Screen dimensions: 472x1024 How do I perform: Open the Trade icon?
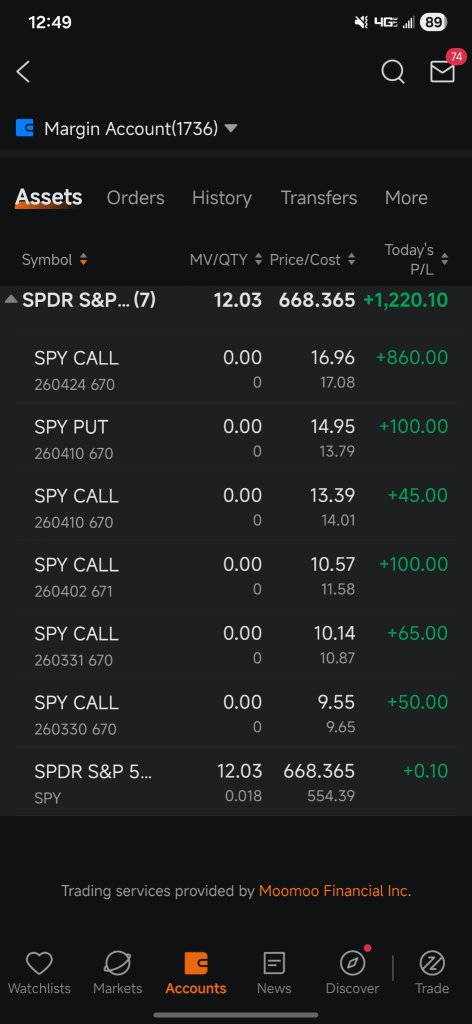tap(432, 963)
